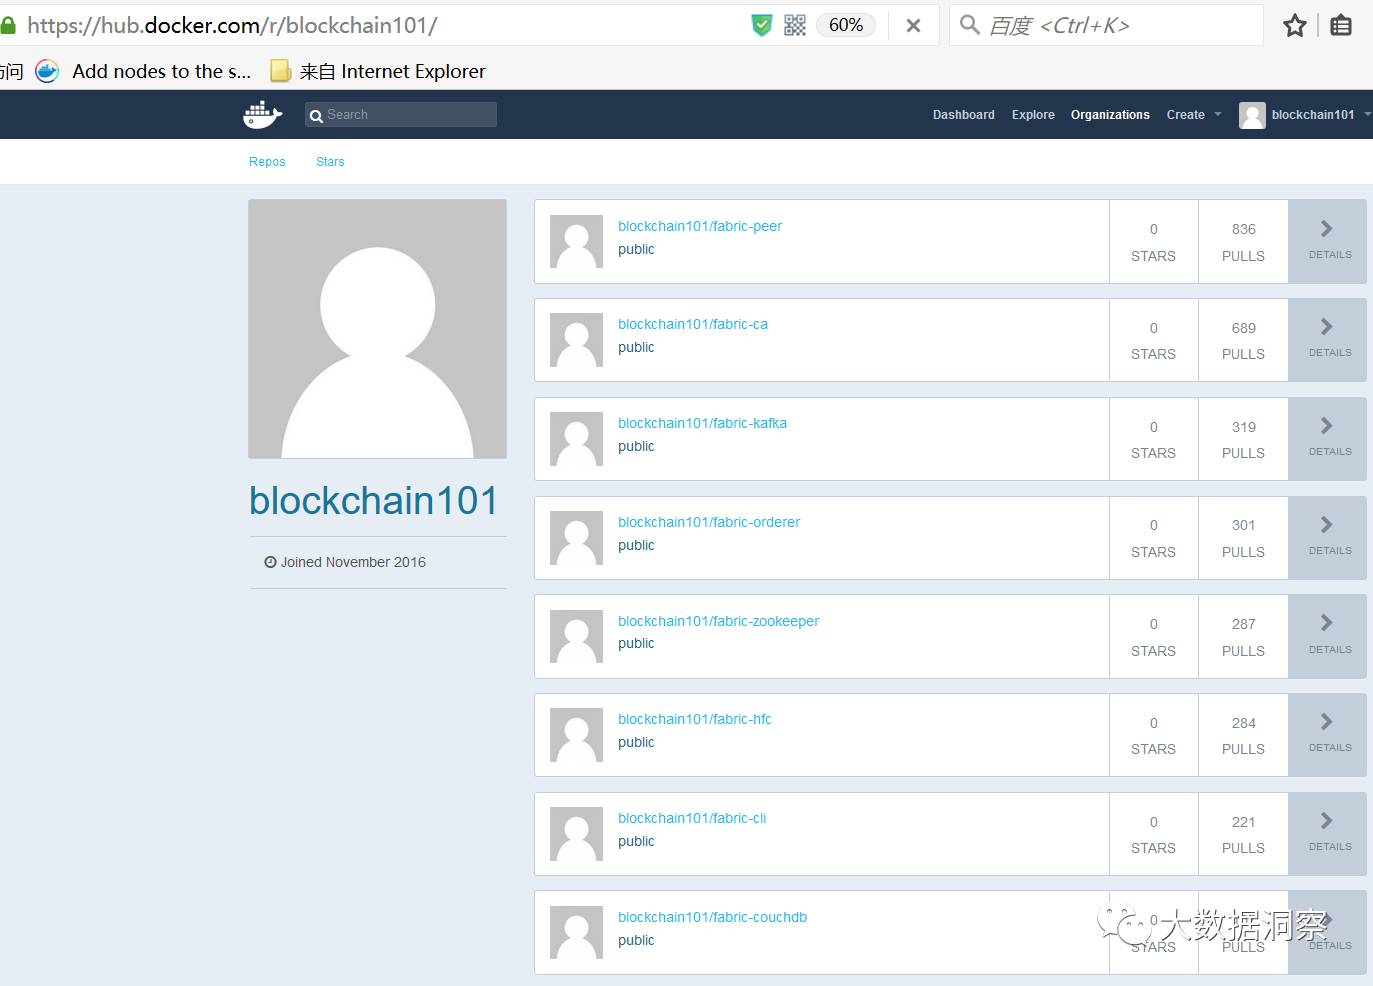Stop loading with the X icon

913,26
